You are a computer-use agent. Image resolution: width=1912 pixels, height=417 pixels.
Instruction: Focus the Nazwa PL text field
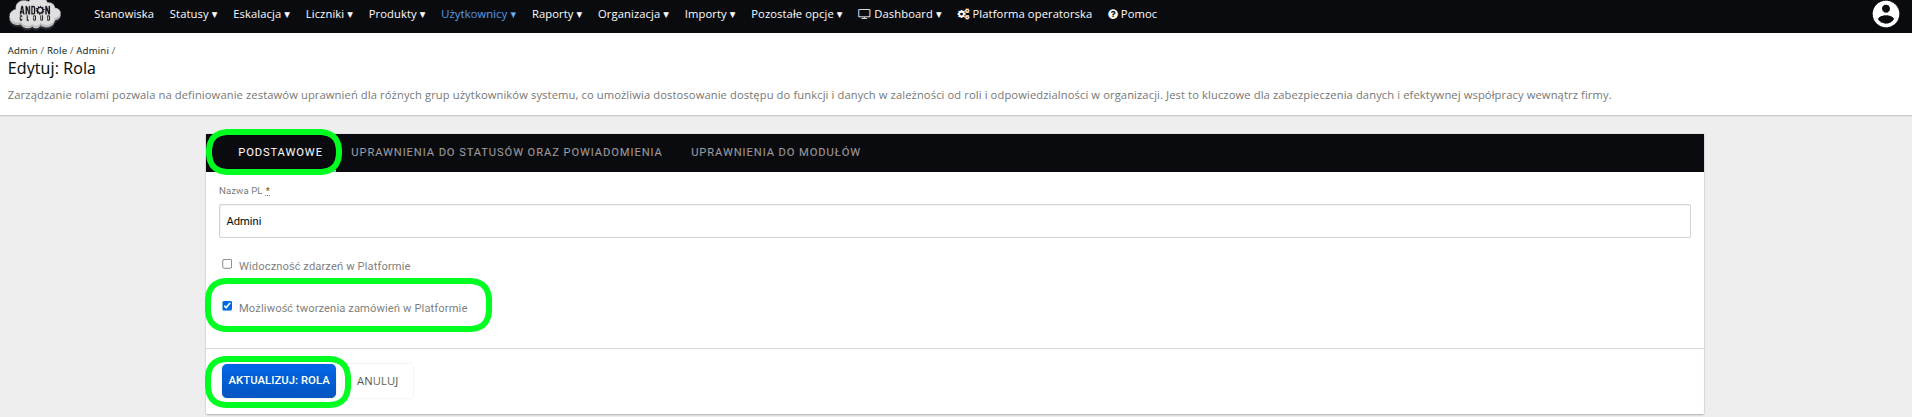coord(954,221)
